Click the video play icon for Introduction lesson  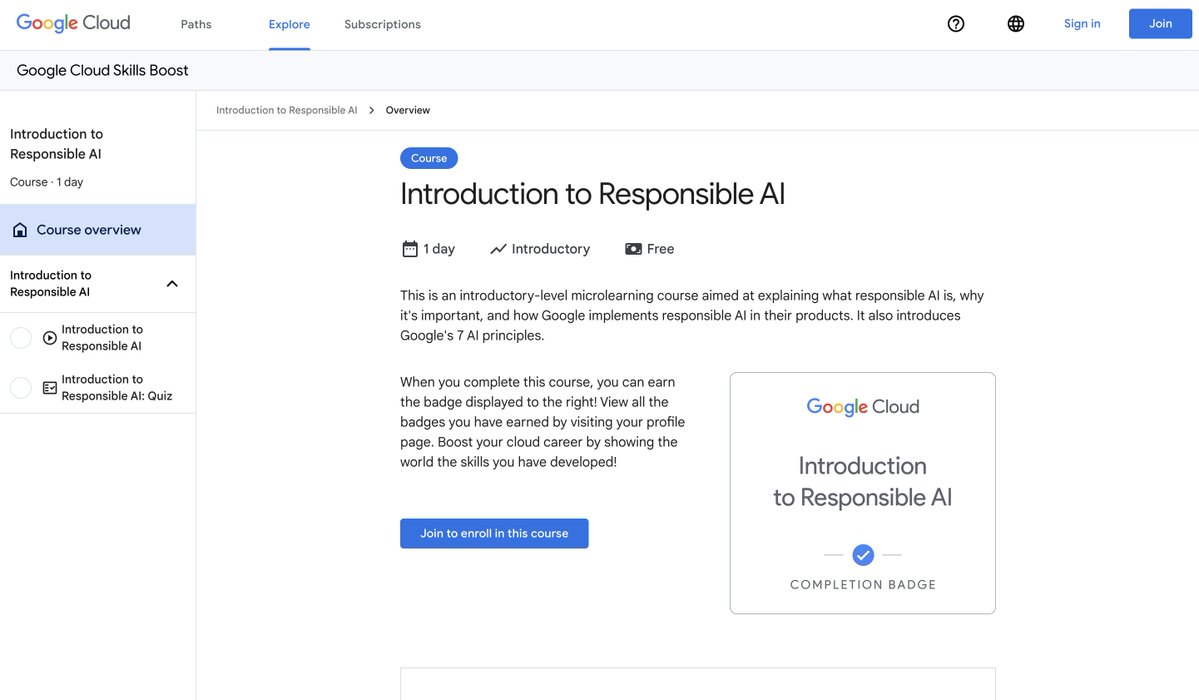[x=50, y=338]
